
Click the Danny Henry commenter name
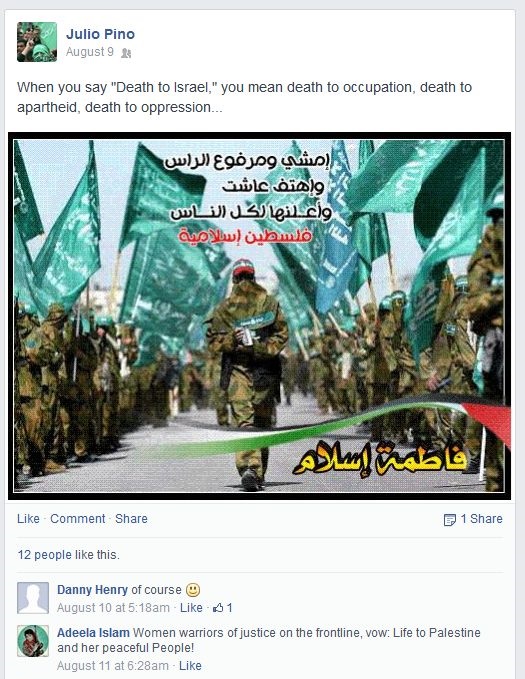pyautogui.click(x=92, y=590)
